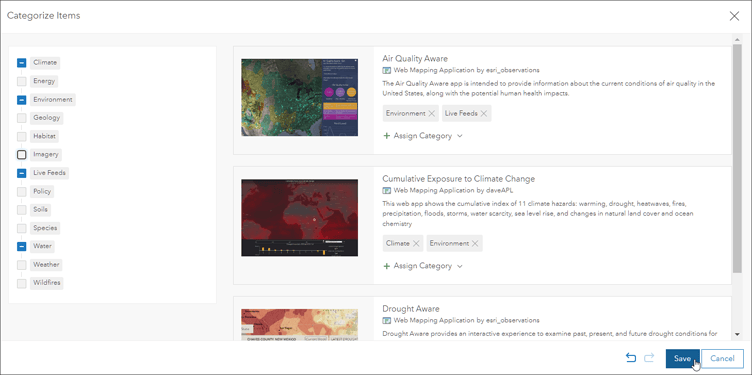Check the Imagery category checkbox
Image resolution: width=752 pixels, height=375 pixels.
click(x=22, y=154)
